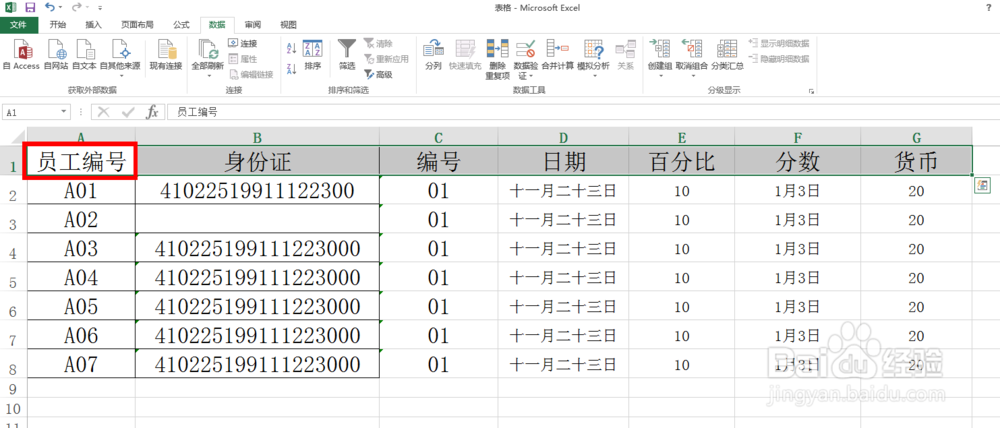Sort ascending A to Z

pyautogui.click(x=291, y=48)
